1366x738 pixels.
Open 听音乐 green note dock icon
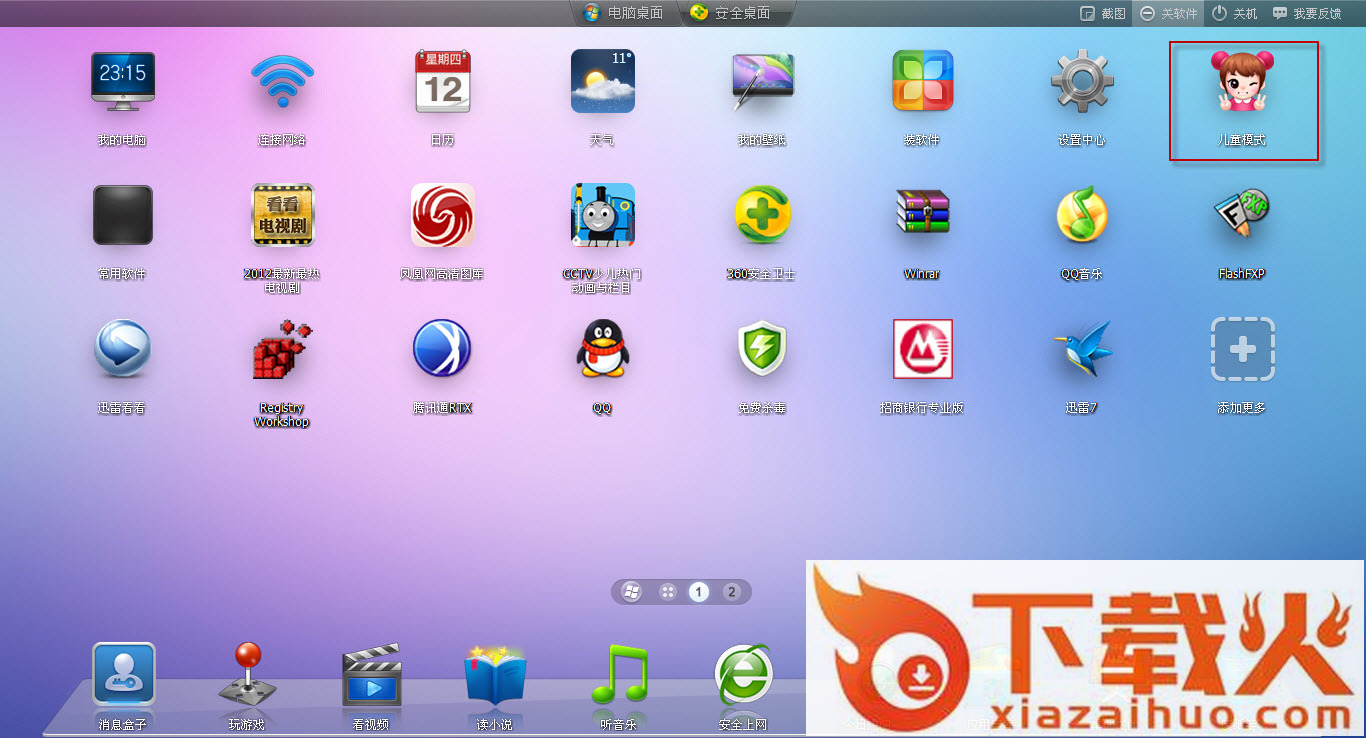pos(619,675)
